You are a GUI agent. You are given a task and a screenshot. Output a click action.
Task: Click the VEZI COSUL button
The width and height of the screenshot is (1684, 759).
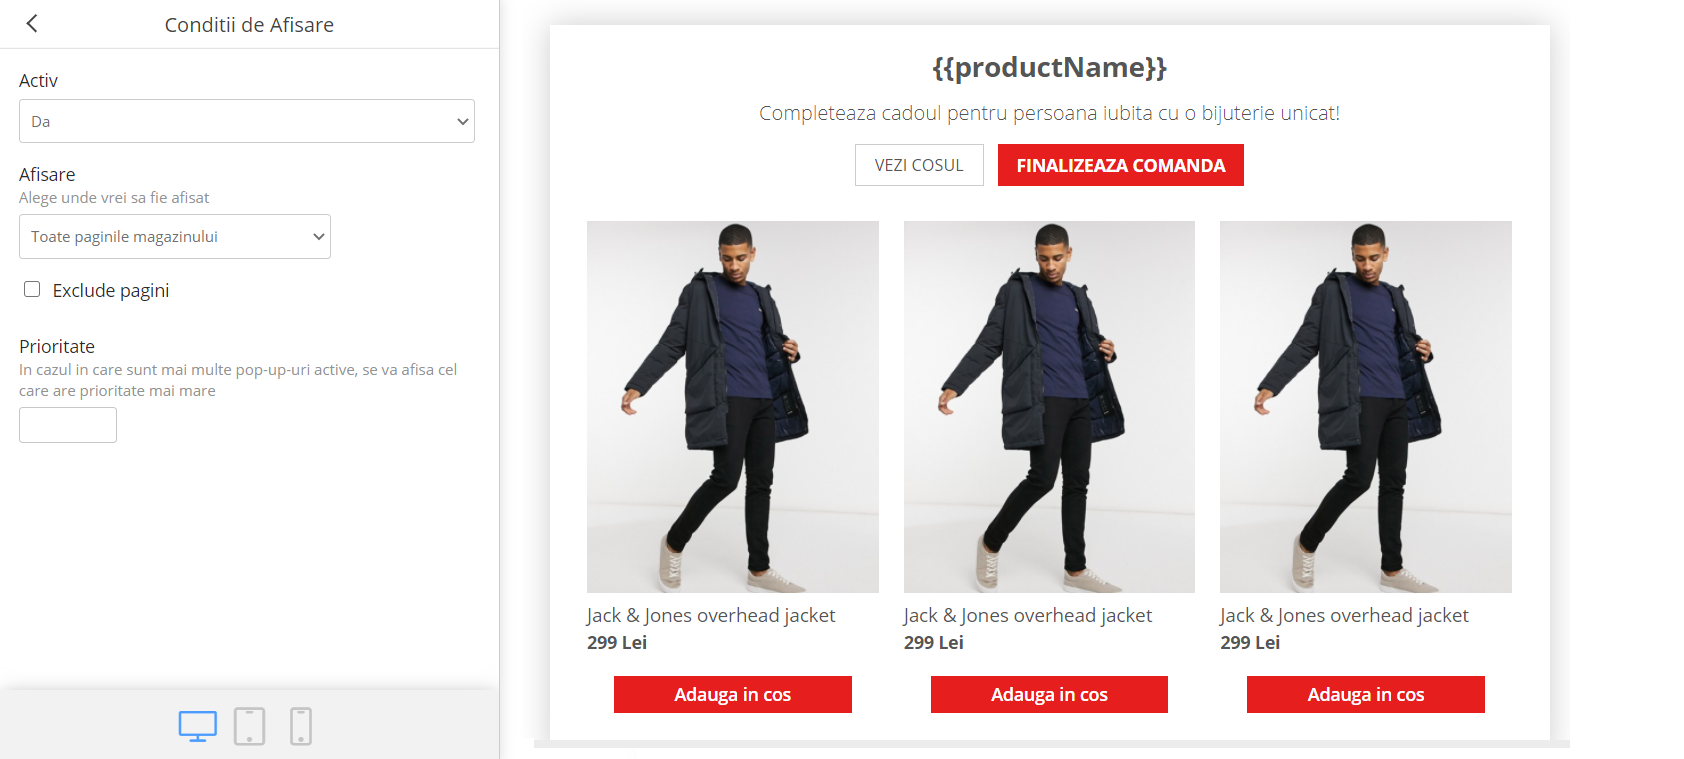tap(918, 164)
